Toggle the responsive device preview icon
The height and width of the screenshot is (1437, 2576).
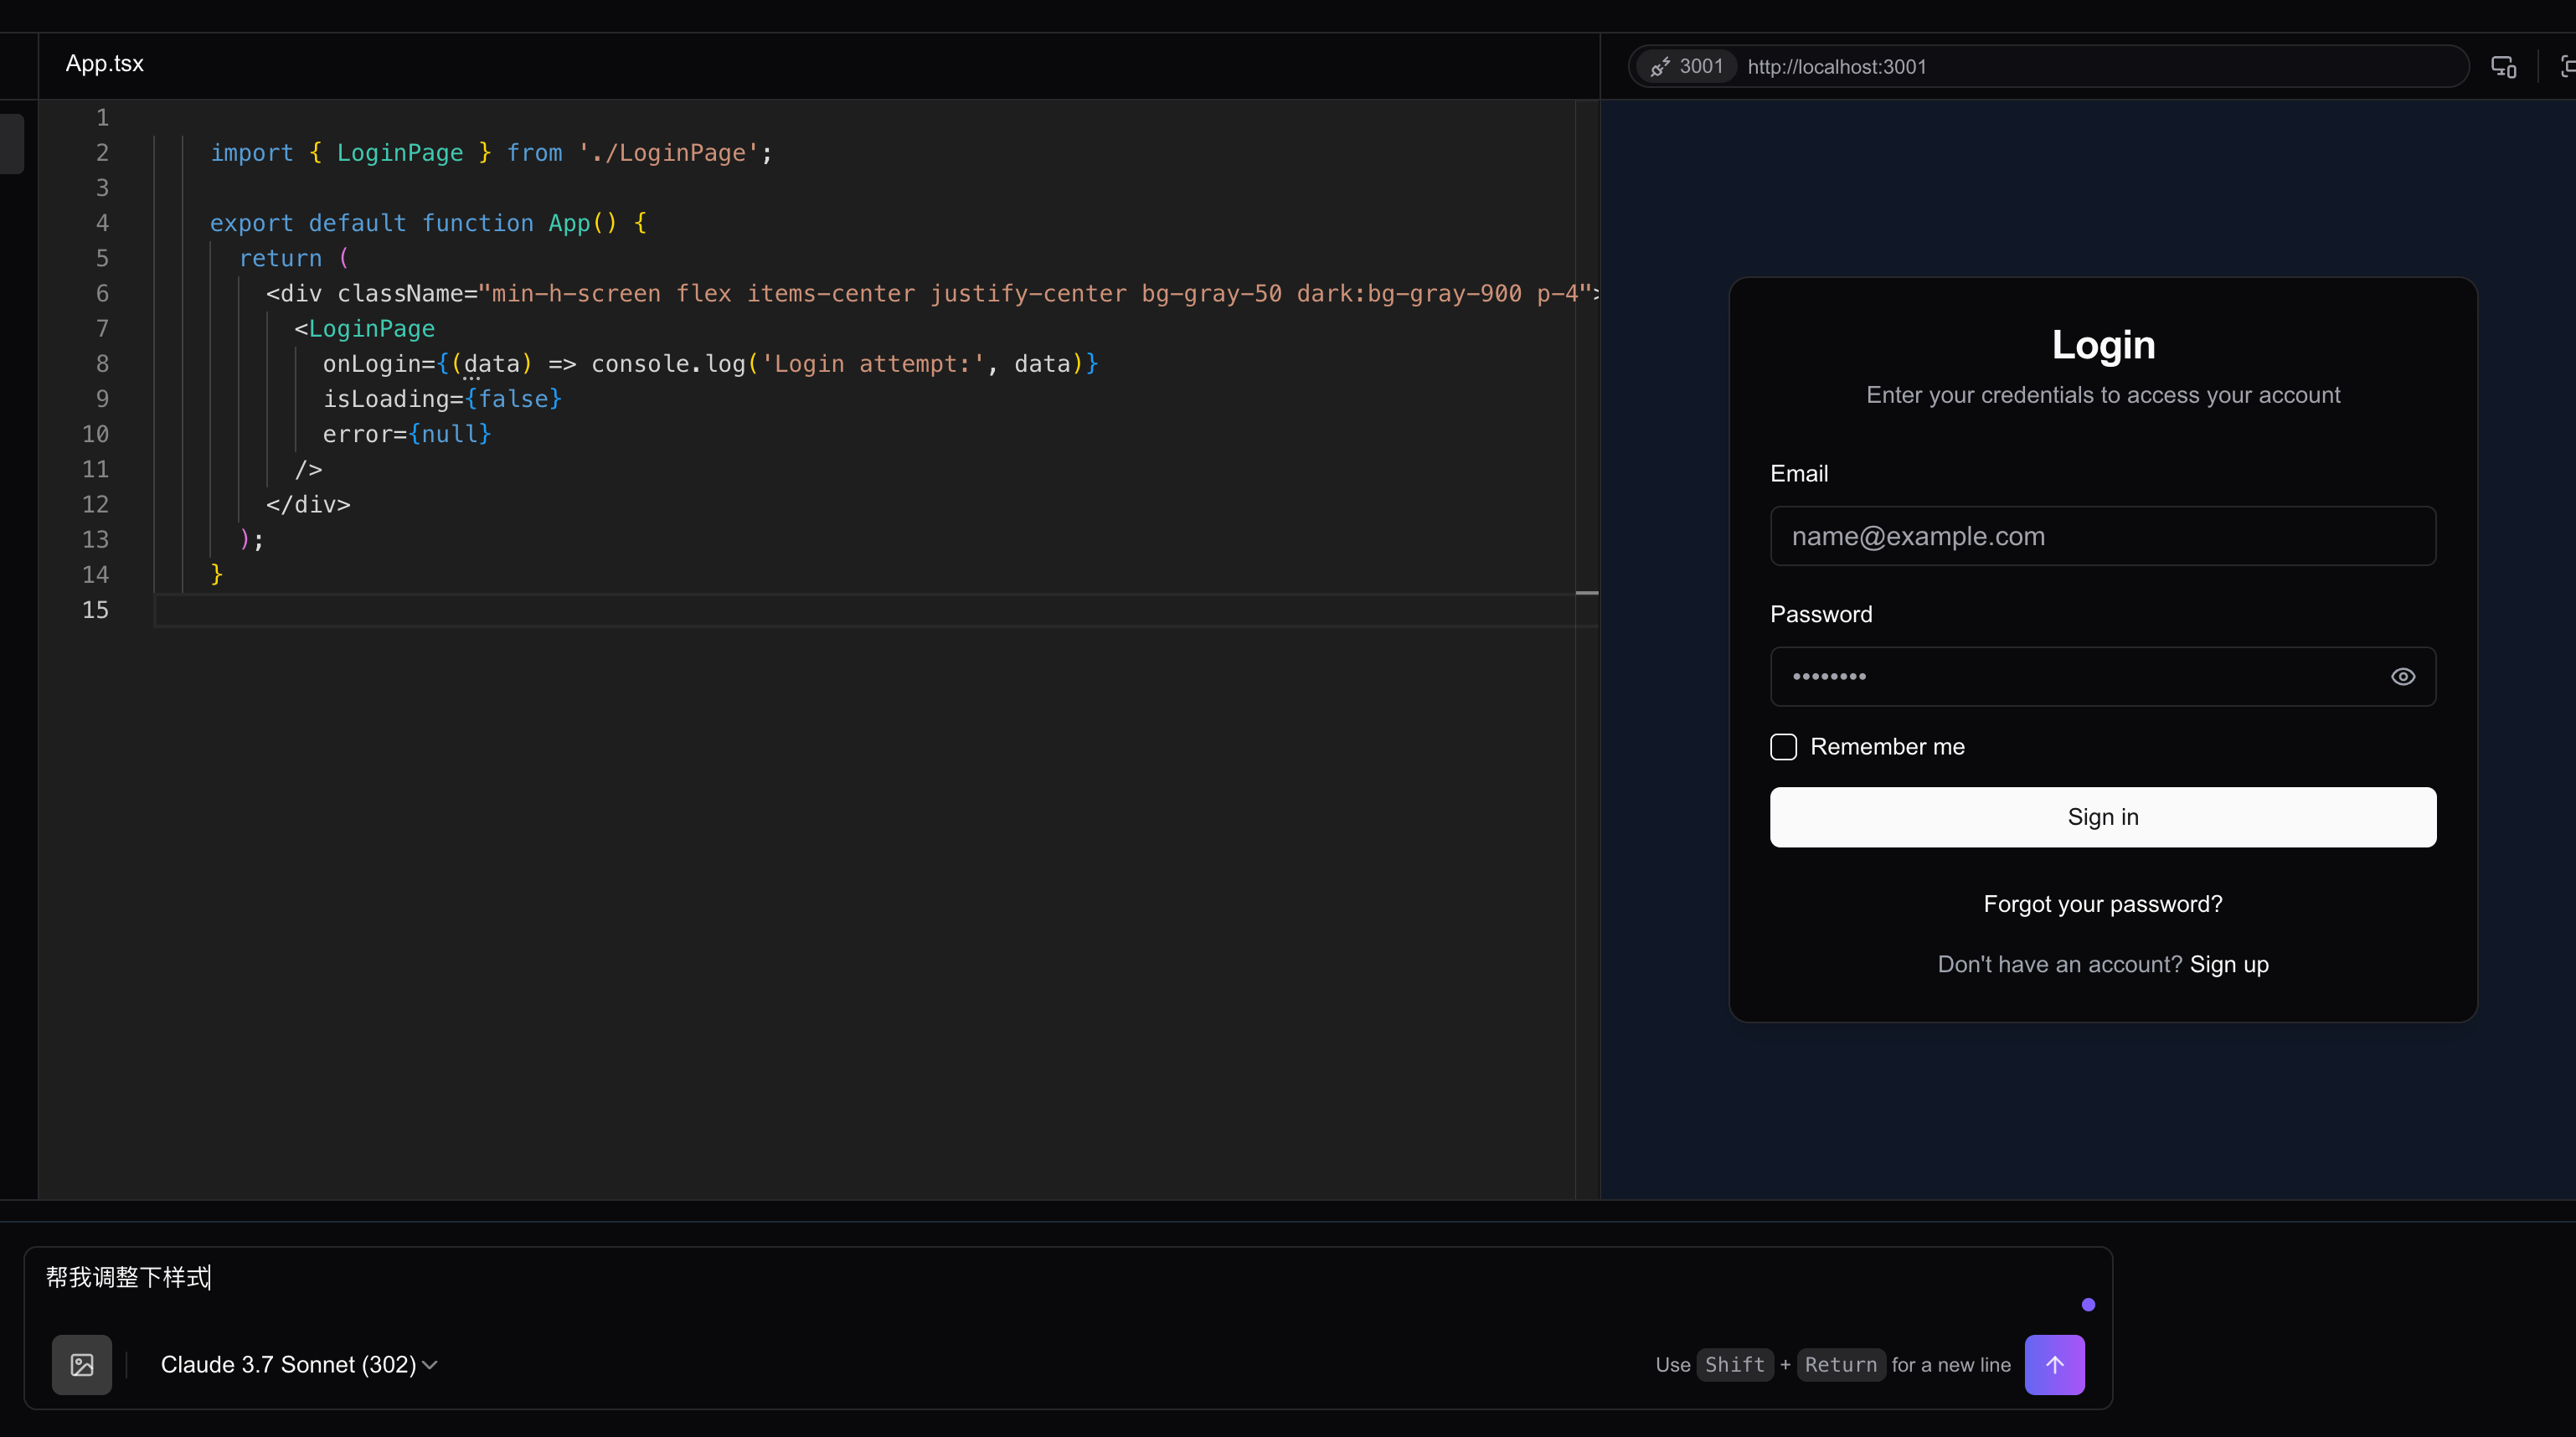pos(2503,67)
